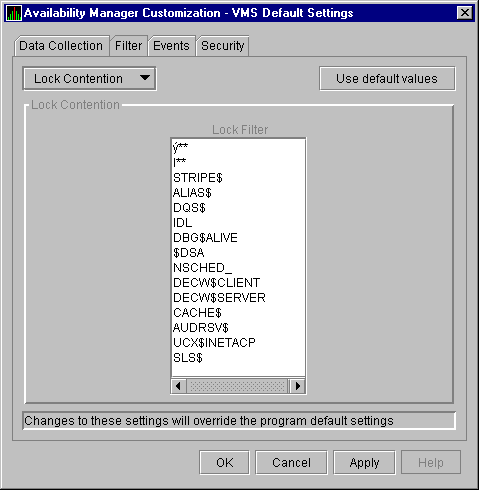Switch to the Data Collection tab
Image resolution: width=479 pixels, height=490 pixels.
coord(61,46)
